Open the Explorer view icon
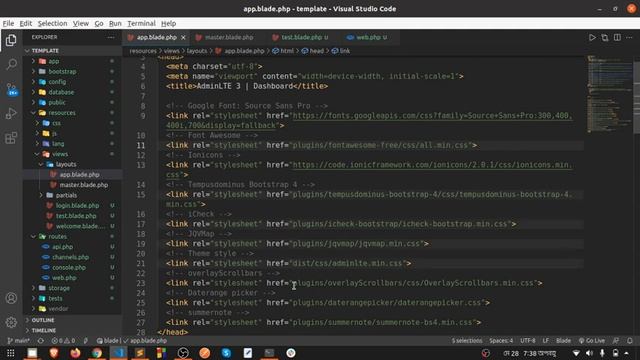This screenshot has height=360, width=640. tap(11, 40)
